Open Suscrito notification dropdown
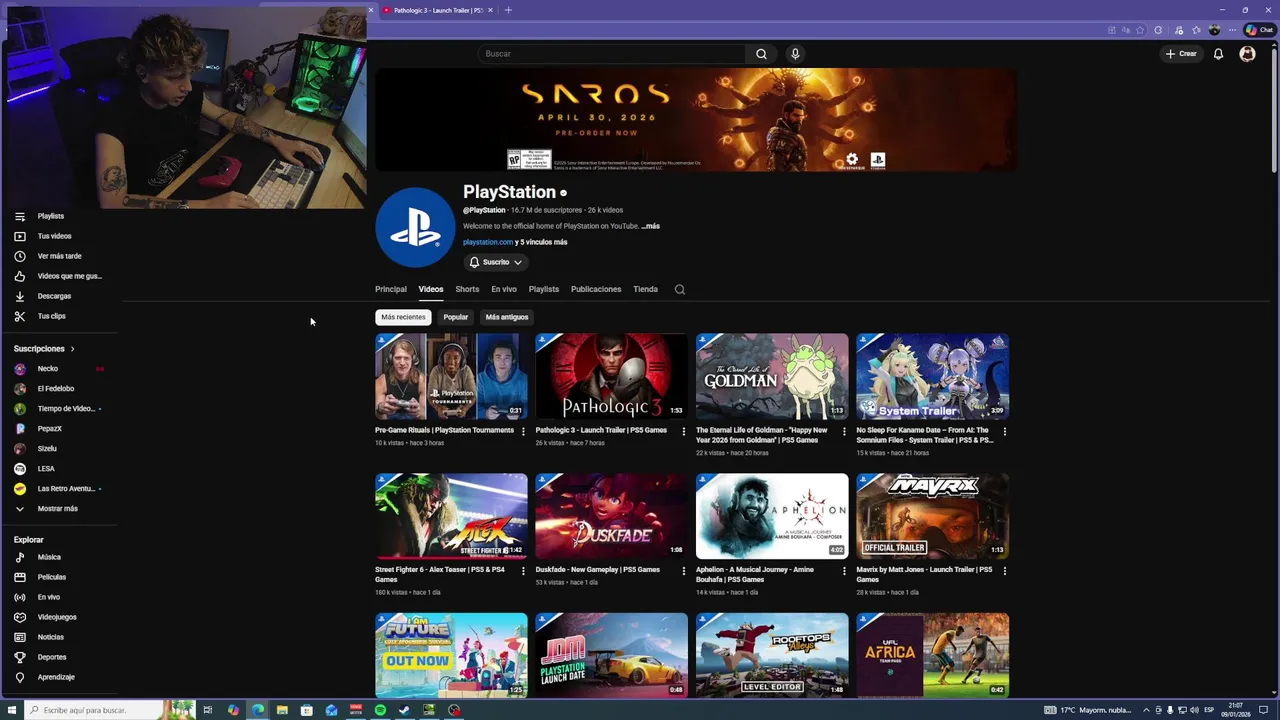Image resolution: width=1280 pixels, height=720 pixels. 496,262
